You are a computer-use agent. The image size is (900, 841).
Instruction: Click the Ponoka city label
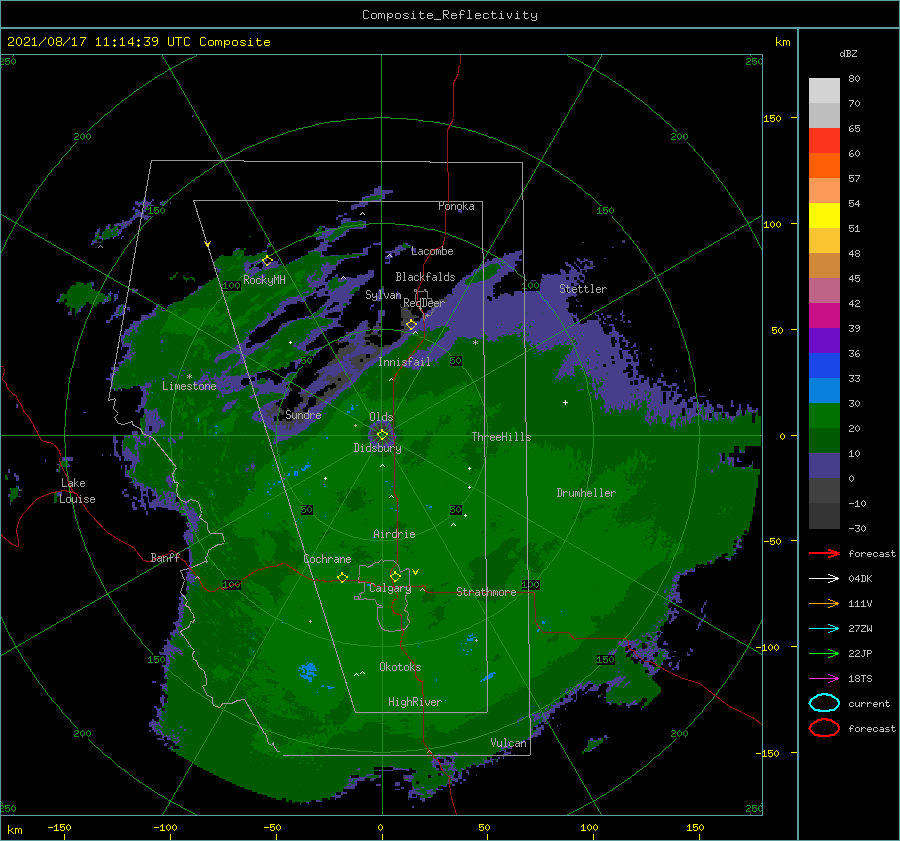point(456,206)
